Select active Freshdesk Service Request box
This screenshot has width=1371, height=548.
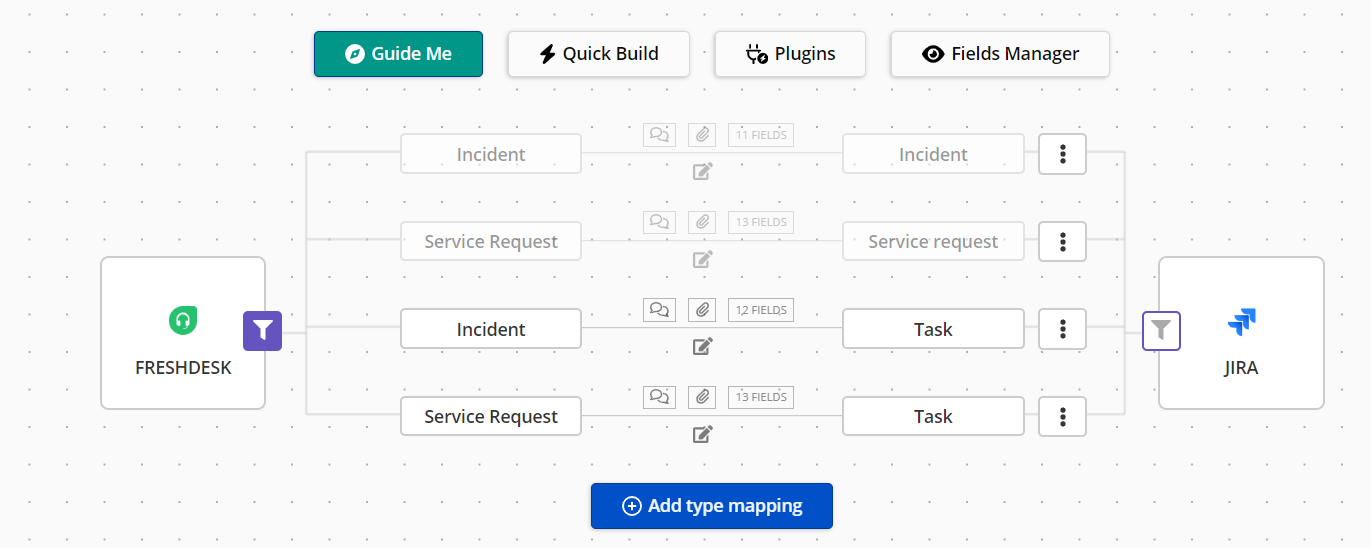pos(491,416)
